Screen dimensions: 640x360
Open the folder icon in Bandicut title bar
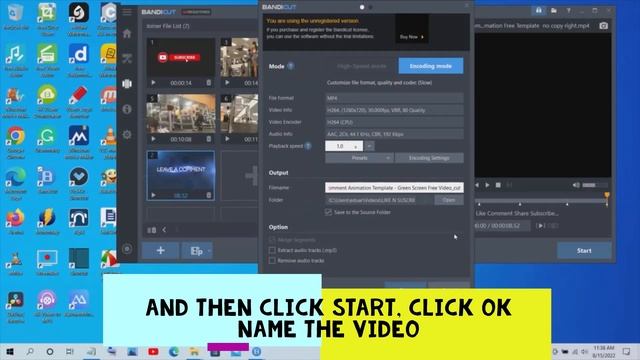(553, 11)
